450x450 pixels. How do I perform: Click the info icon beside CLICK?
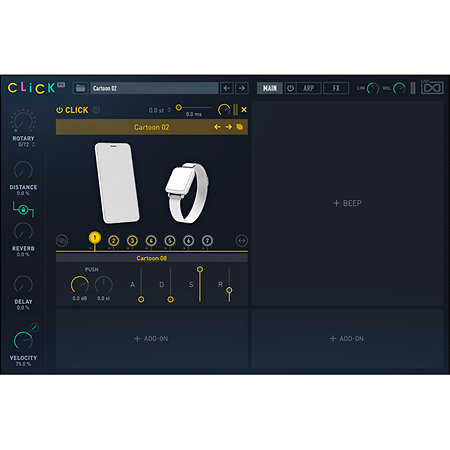(x=96, y=110)
